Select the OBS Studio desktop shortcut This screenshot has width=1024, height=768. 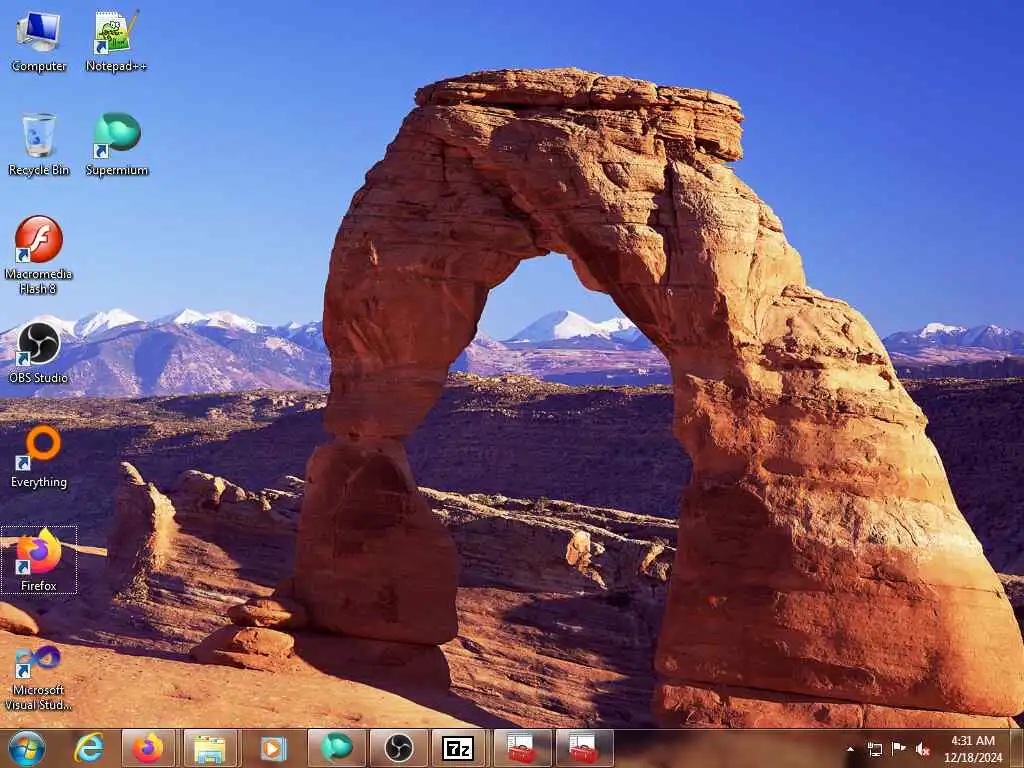[39, 353]
